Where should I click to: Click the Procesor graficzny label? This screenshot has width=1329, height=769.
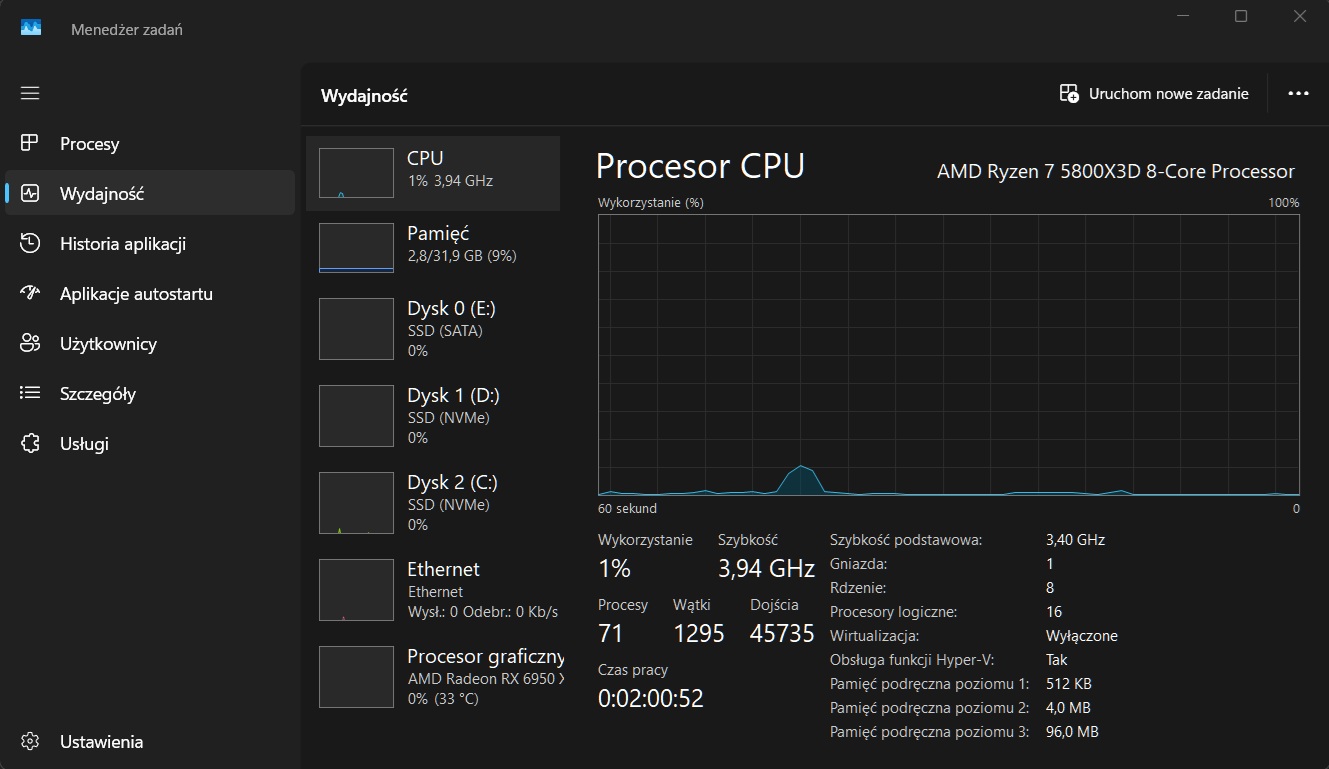[x=485, y=657]
